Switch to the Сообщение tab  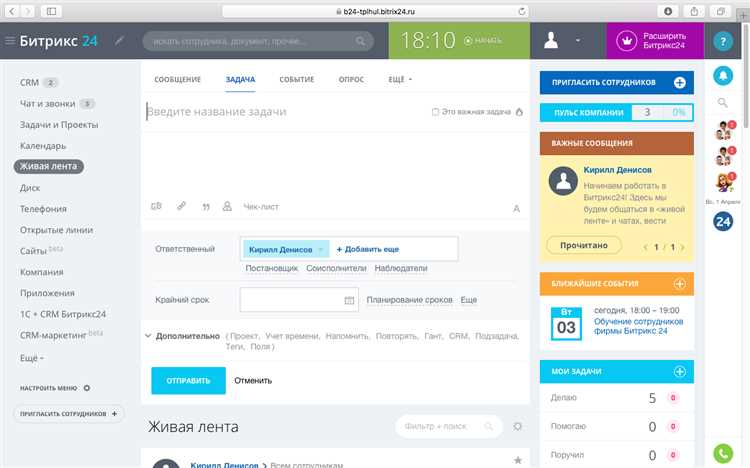pyautogui.click(x=177, y=79)
